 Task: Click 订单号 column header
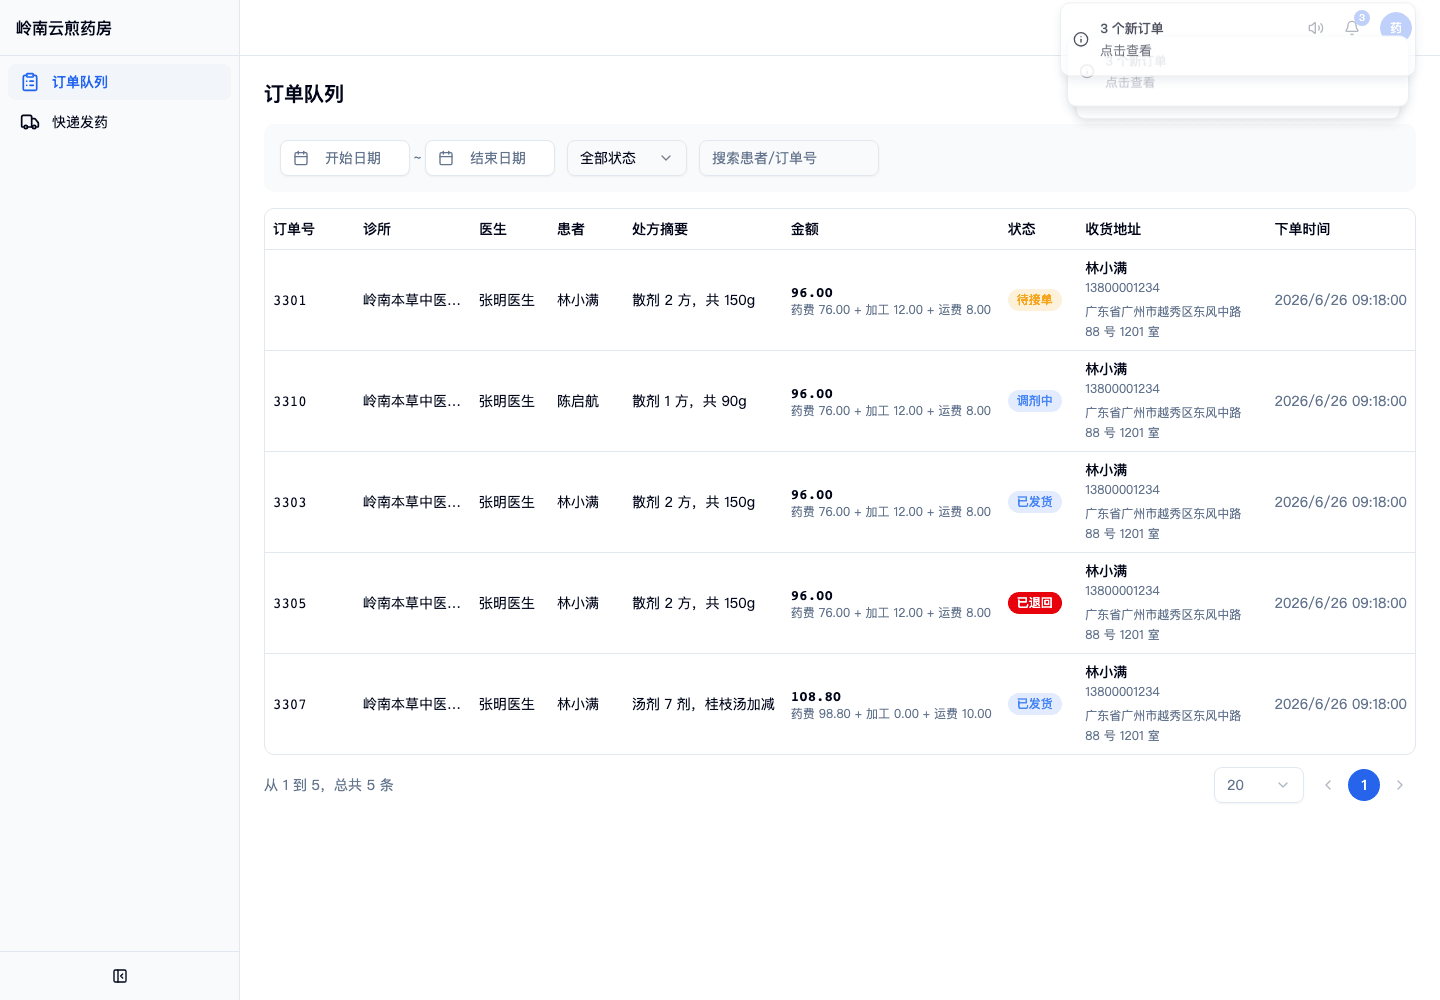click(294, 229)
